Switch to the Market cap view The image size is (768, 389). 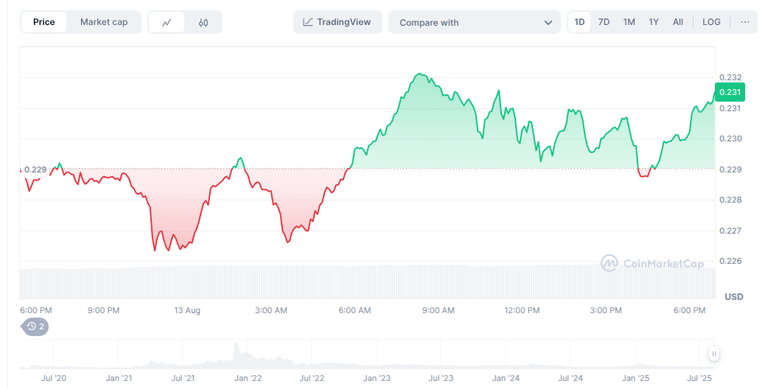(104, 22)
